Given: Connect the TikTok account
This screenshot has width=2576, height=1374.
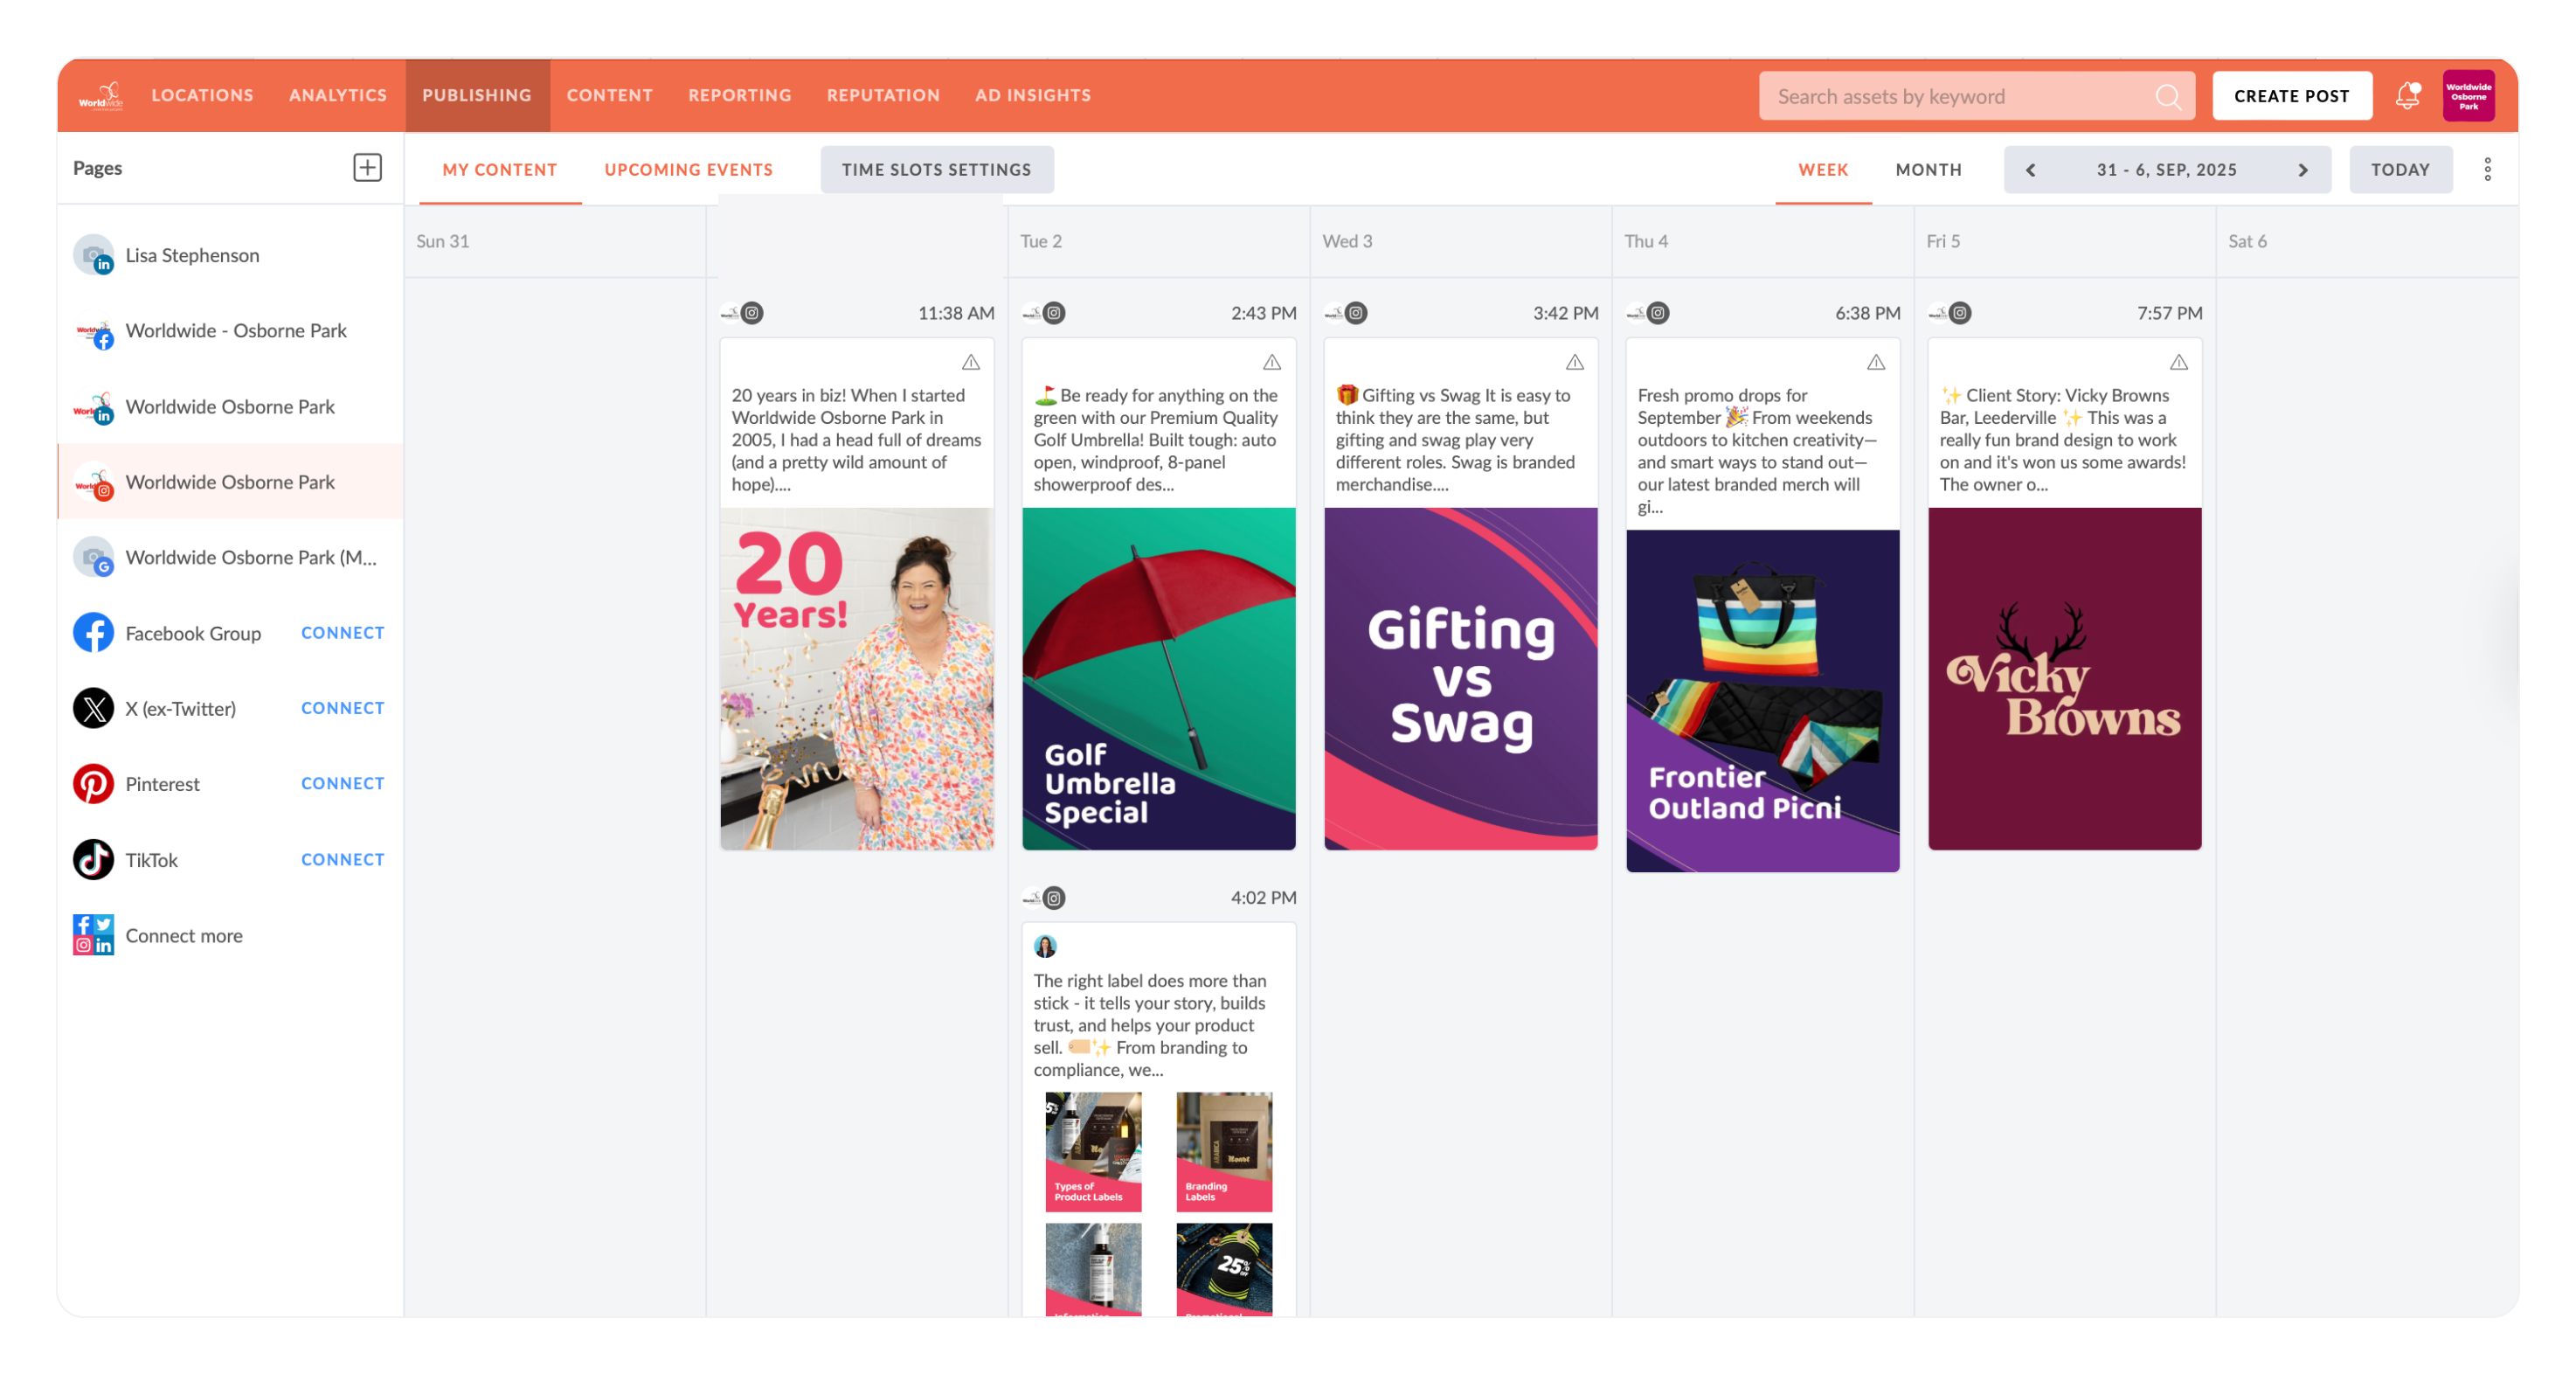Looking at the screenshot, I should [343, 860].
